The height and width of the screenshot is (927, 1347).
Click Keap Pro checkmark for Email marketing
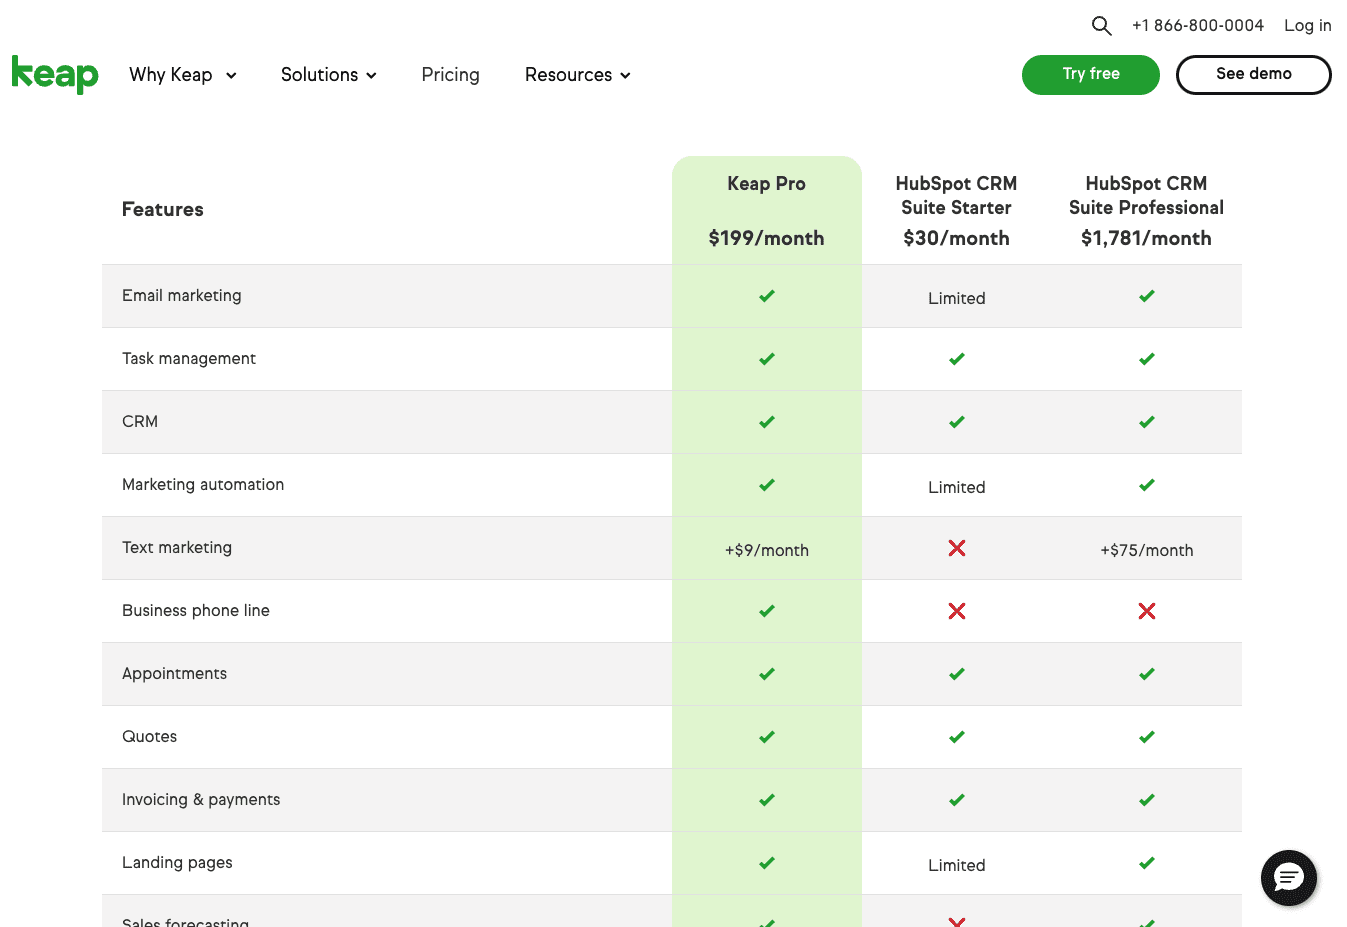click(x=767, y=296)
